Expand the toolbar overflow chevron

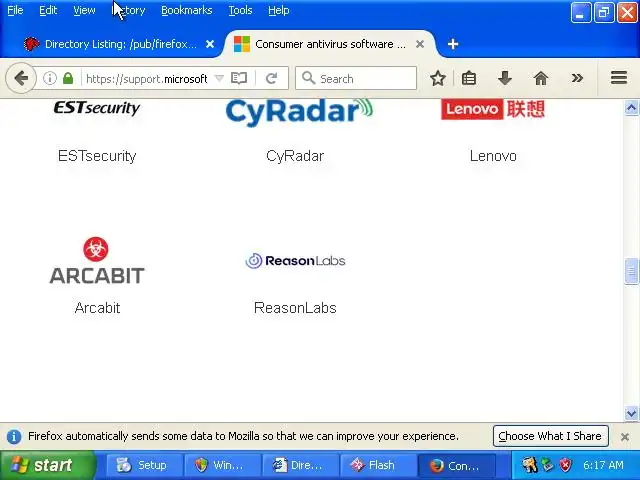(x=577, y=78)
